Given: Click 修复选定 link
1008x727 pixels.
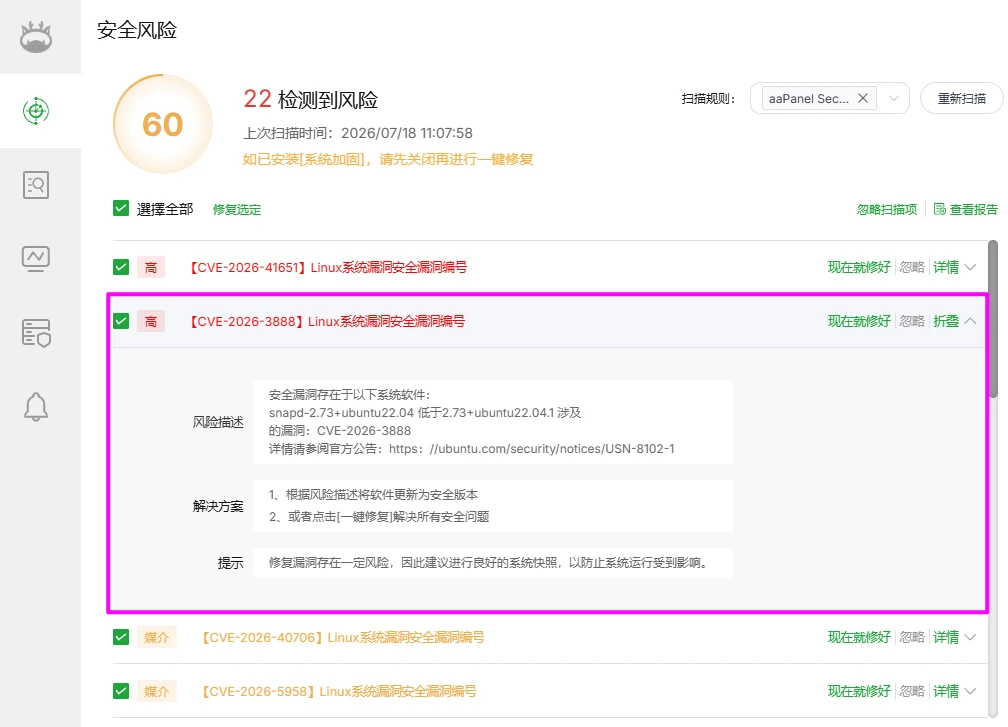Looking at the screenshot, I should coord(237,210).
